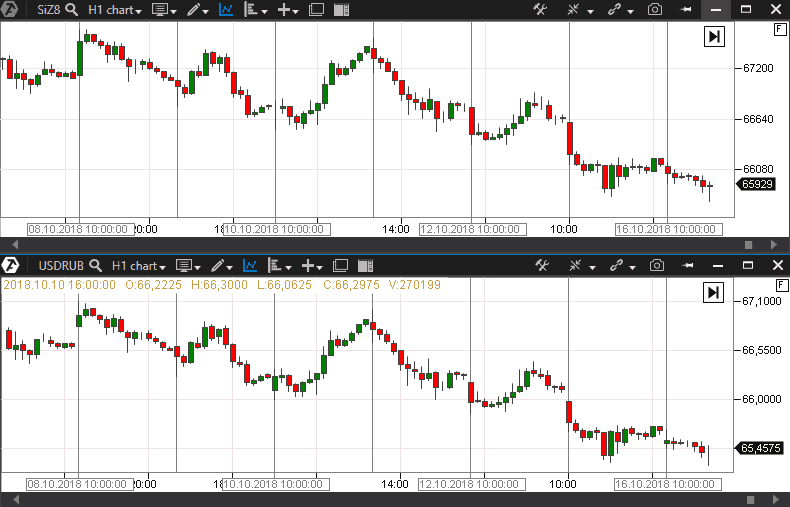The height and width of the screenshot is (507, 790).
Task: Click the current price label 65929
Action: coord(757,184)
